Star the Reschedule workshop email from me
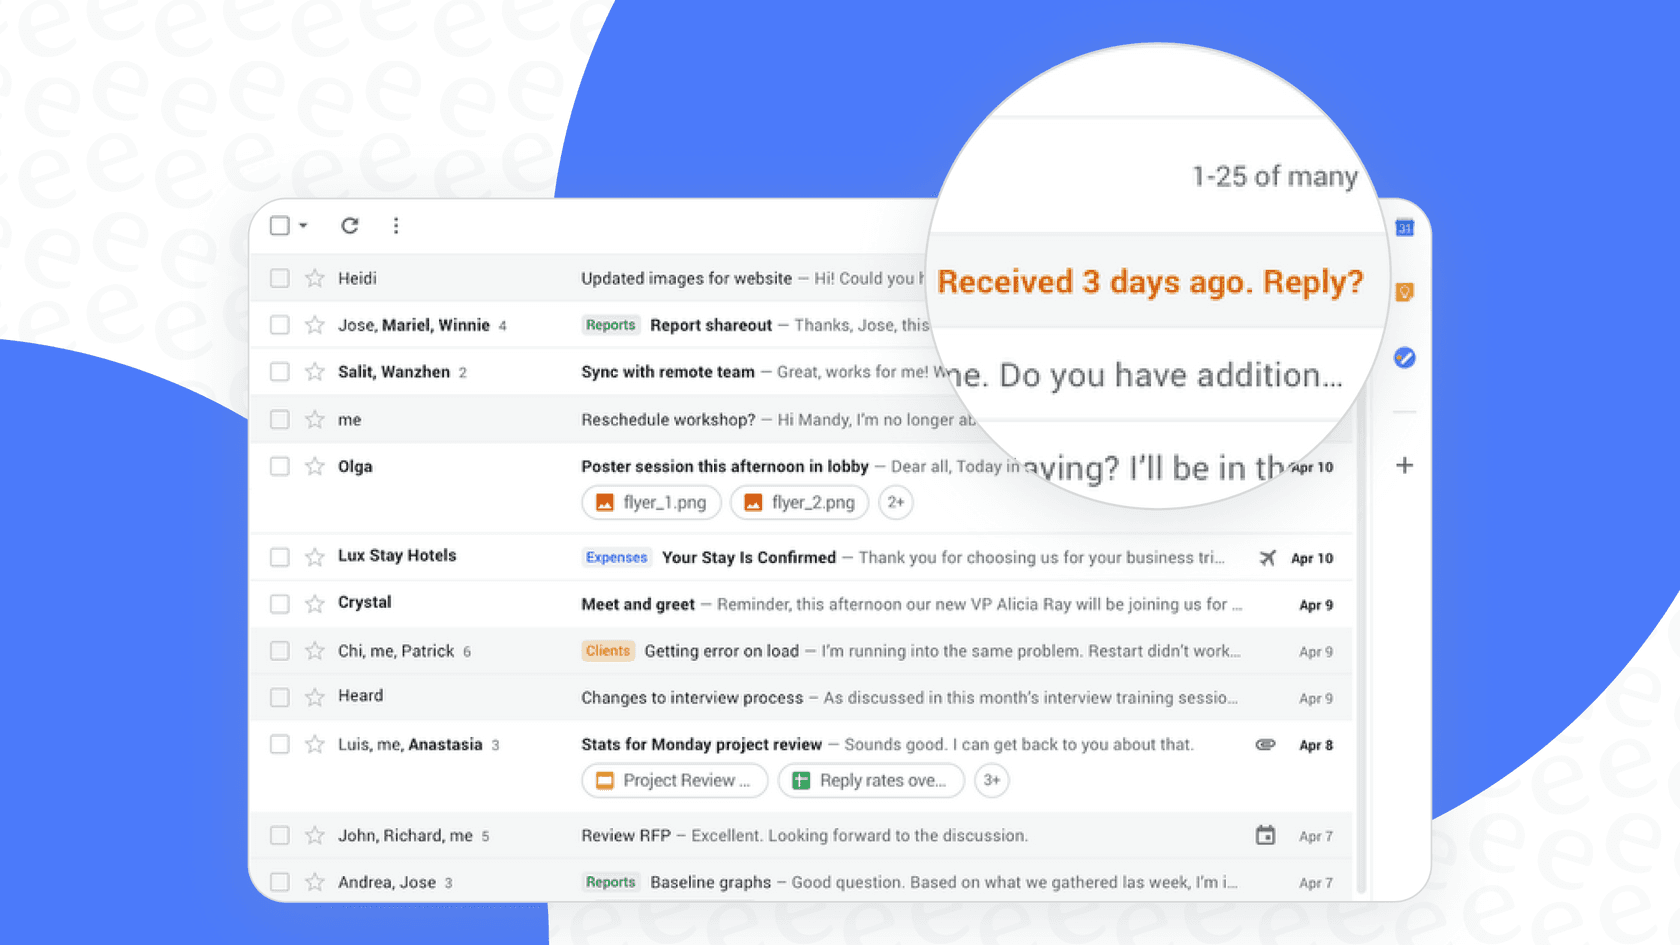 (x=315, y=419)
